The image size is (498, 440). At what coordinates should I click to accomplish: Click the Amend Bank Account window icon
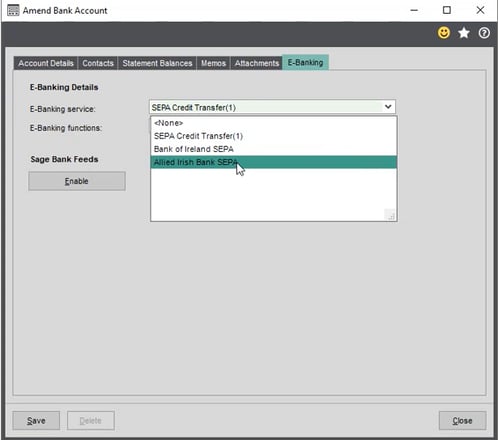13,10
